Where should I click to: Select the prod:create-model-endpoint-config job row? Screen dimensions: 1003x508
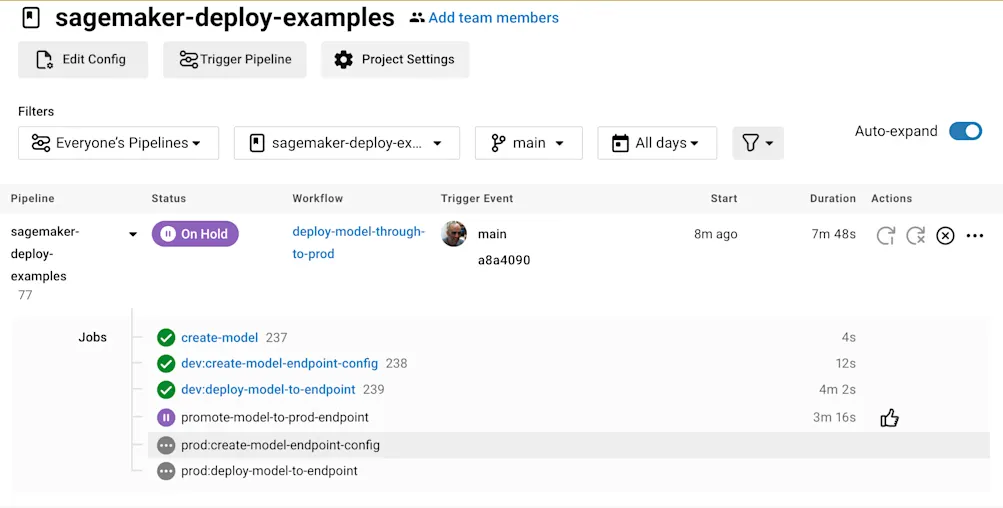[569, 445]
